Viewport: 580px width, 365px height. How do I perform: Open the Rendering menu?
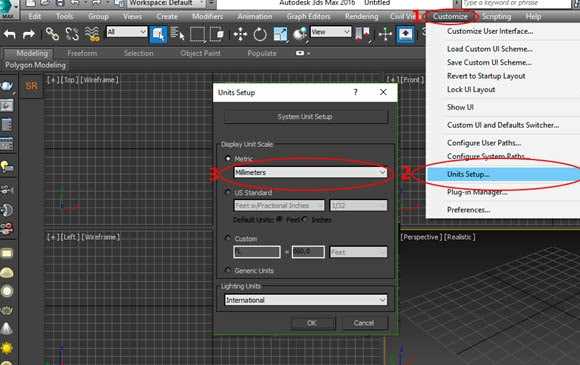tap(361, 17)
